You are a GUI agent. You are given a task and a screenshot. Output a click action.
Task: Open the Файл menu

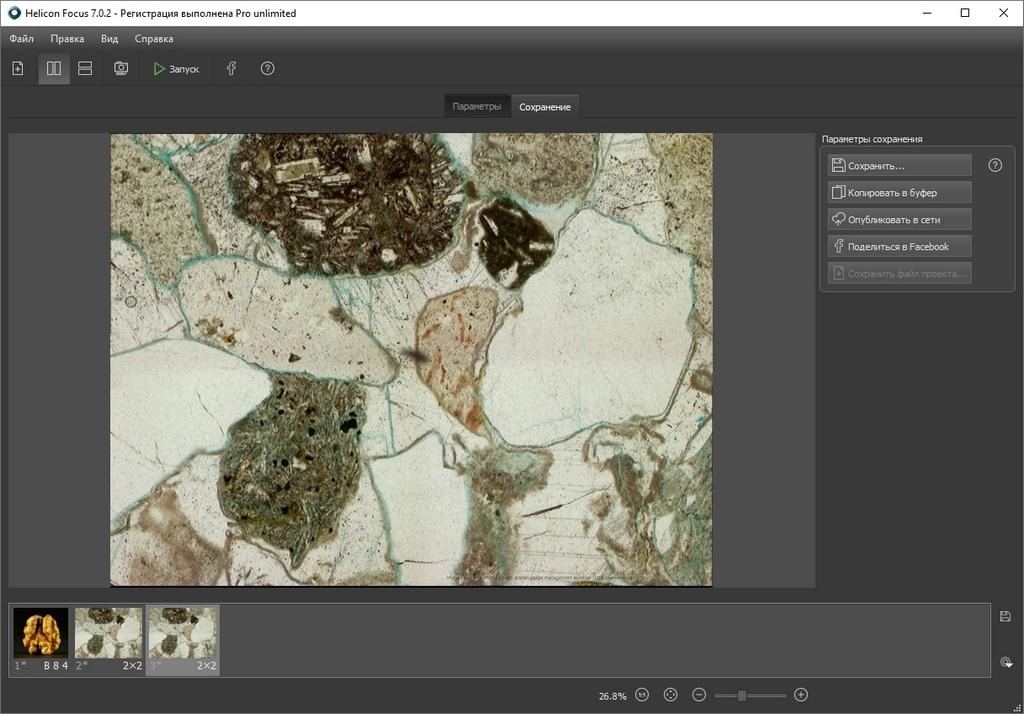22,39
